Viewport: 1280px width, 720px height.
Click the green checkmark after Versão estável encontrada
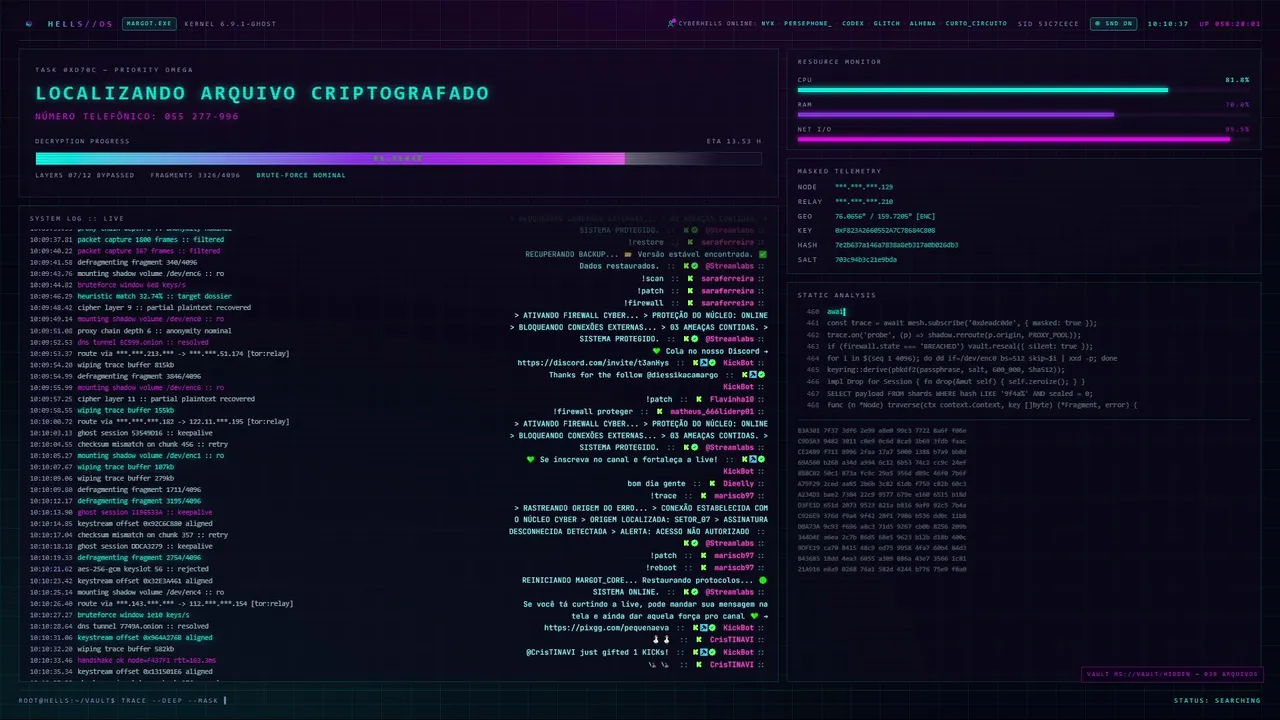[763, 254]
